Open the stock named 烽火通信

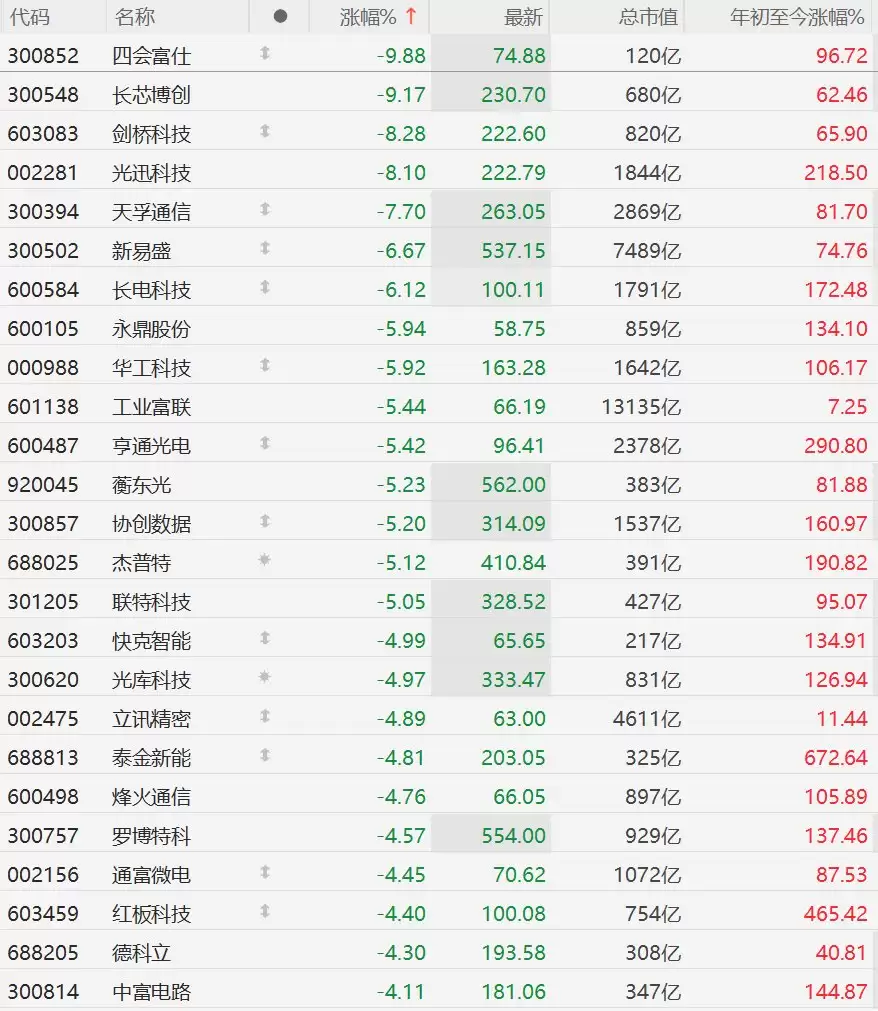pyautogui.click(x=151, y=798)
